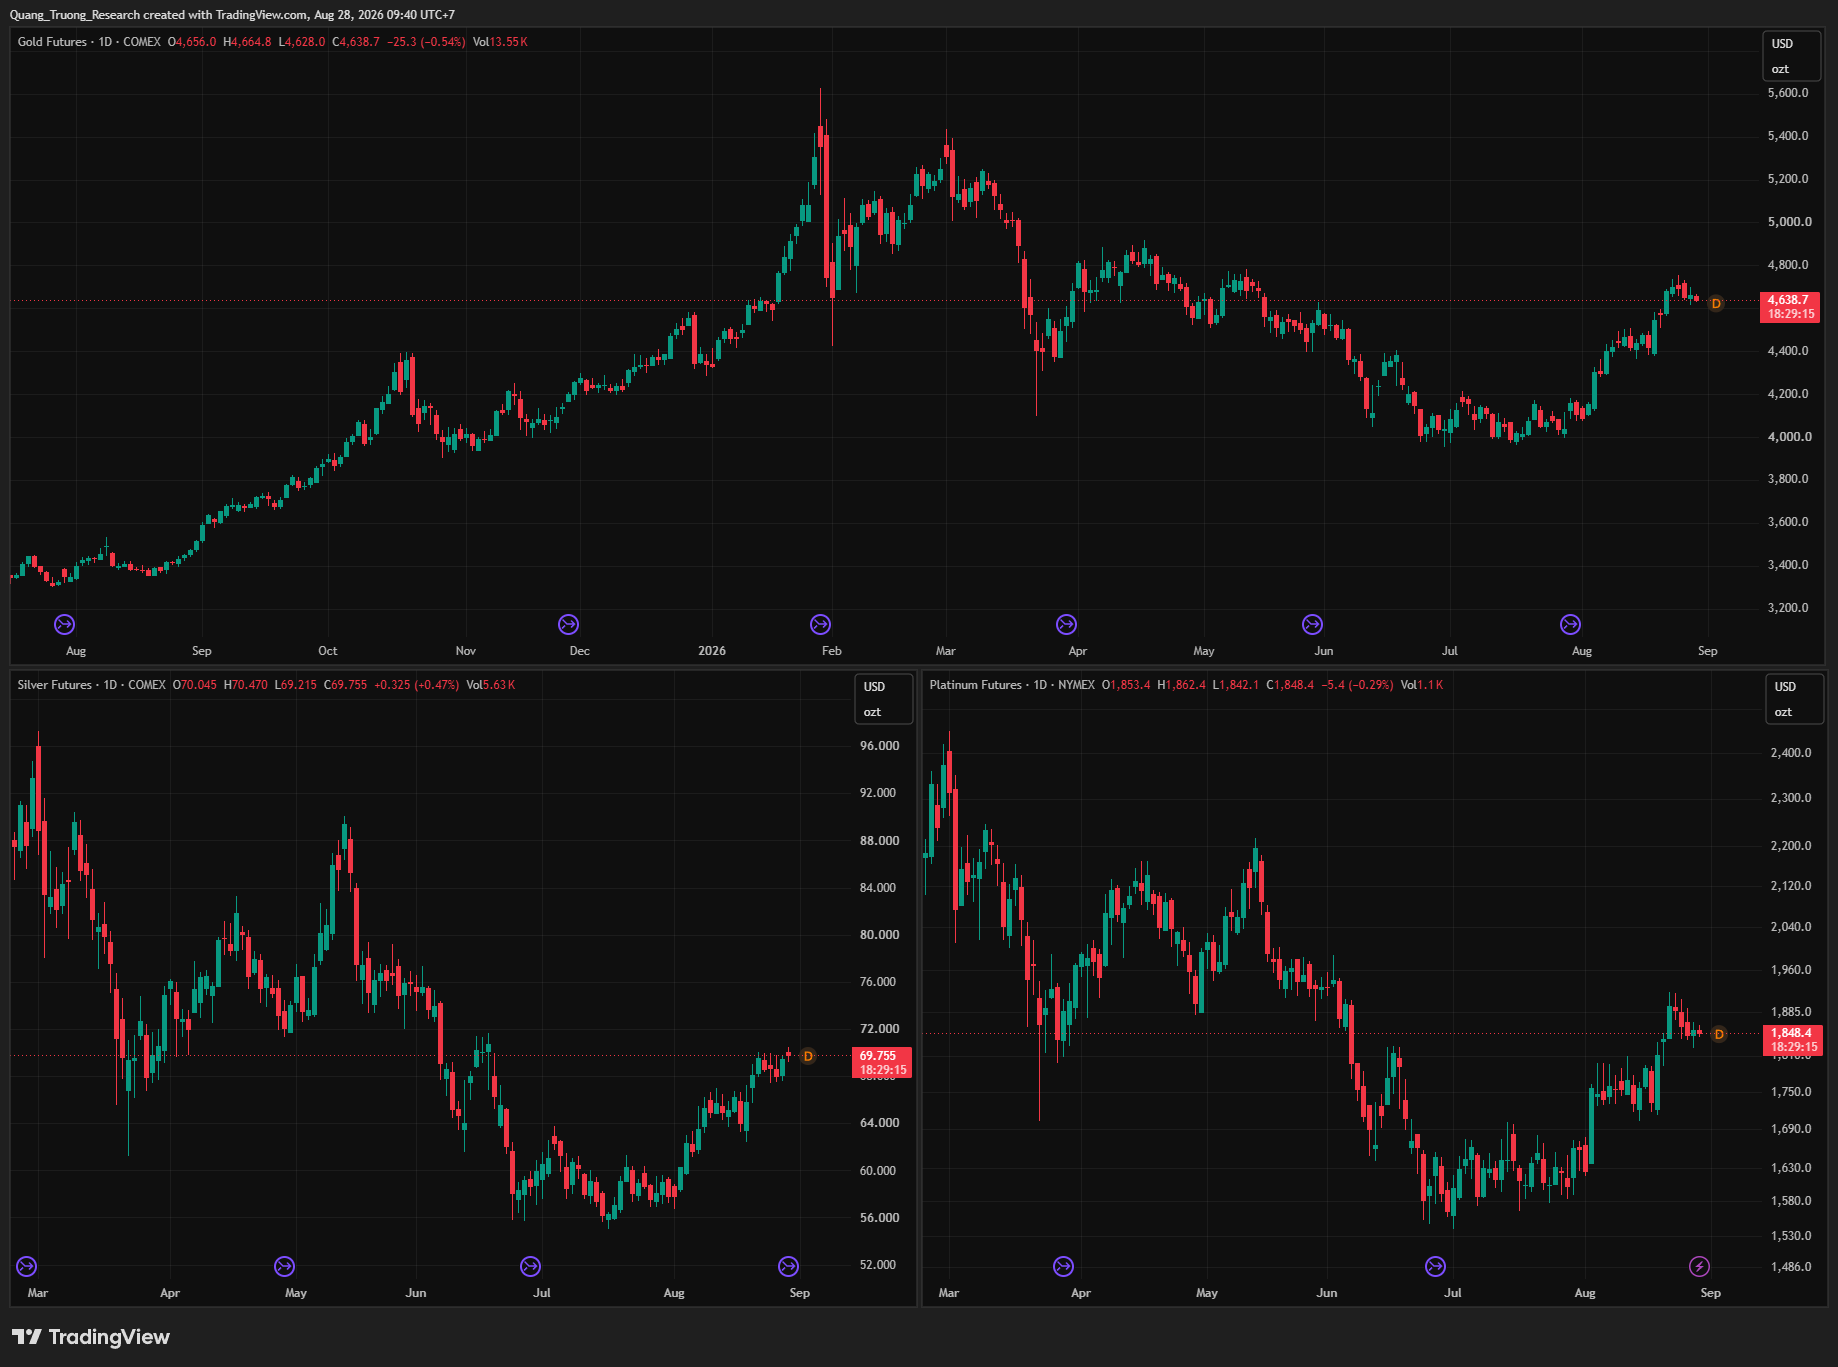Click the Gold volume value 'Vol13.55K'
The height and width of the screenshot is (1367, 1838).
point(500,42)
